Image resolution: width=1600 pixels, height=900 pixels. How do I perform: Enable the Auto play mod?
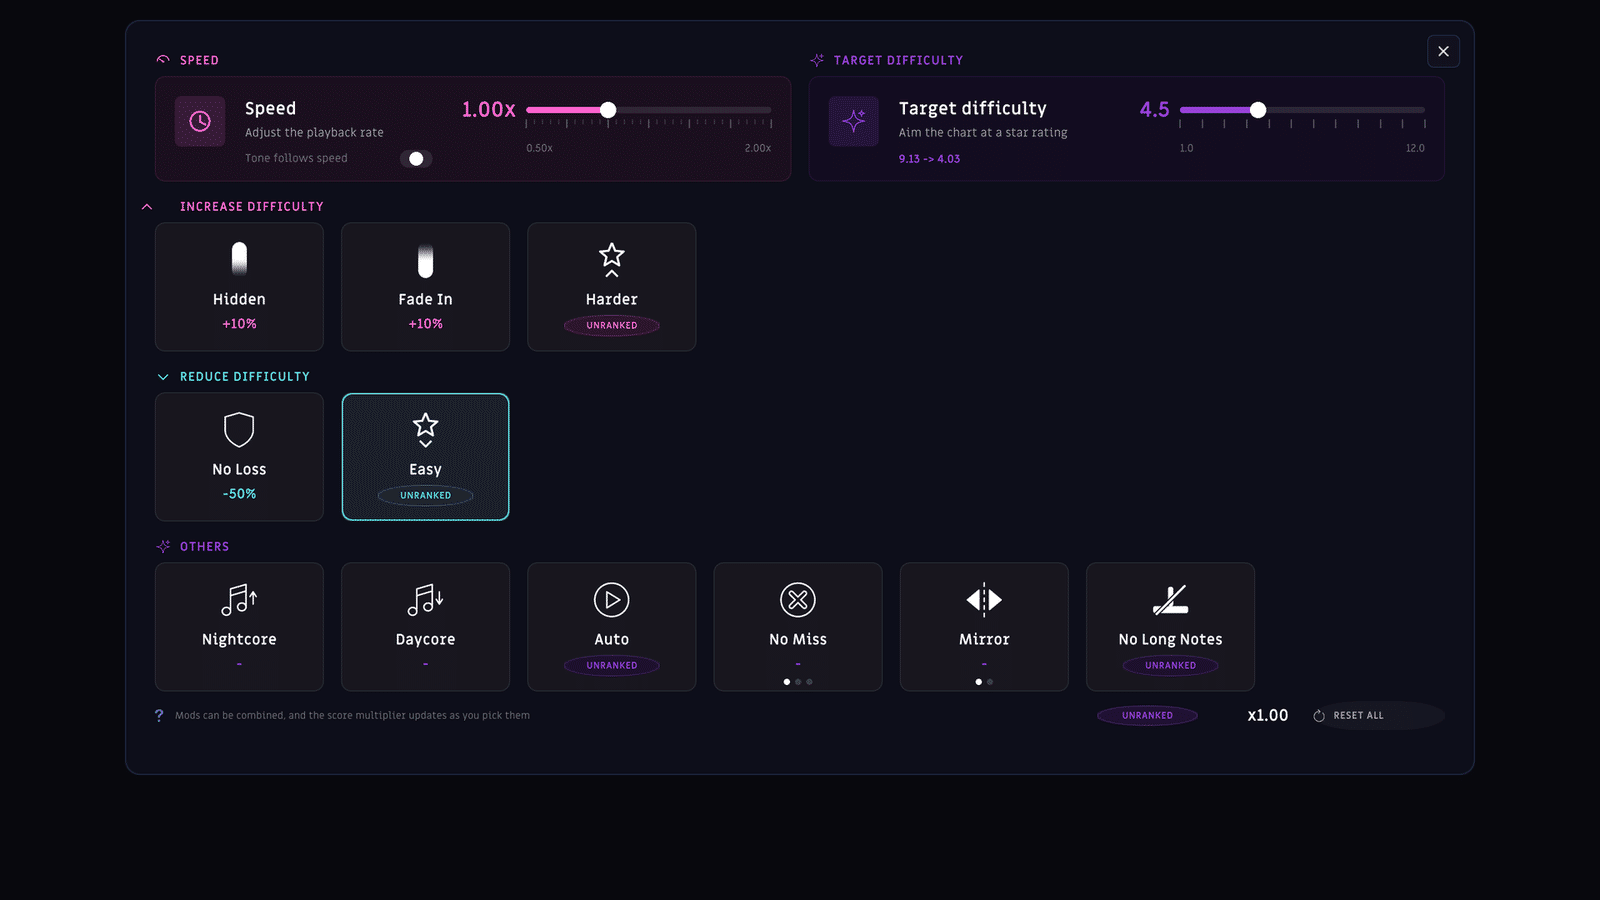[612, 627]
